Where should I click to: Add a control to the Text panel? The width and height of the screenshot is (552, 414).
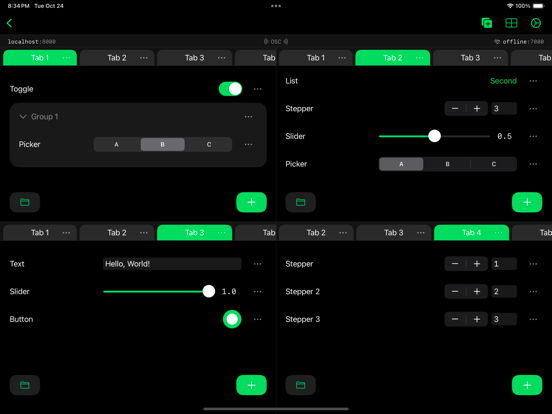coord(251,385)
